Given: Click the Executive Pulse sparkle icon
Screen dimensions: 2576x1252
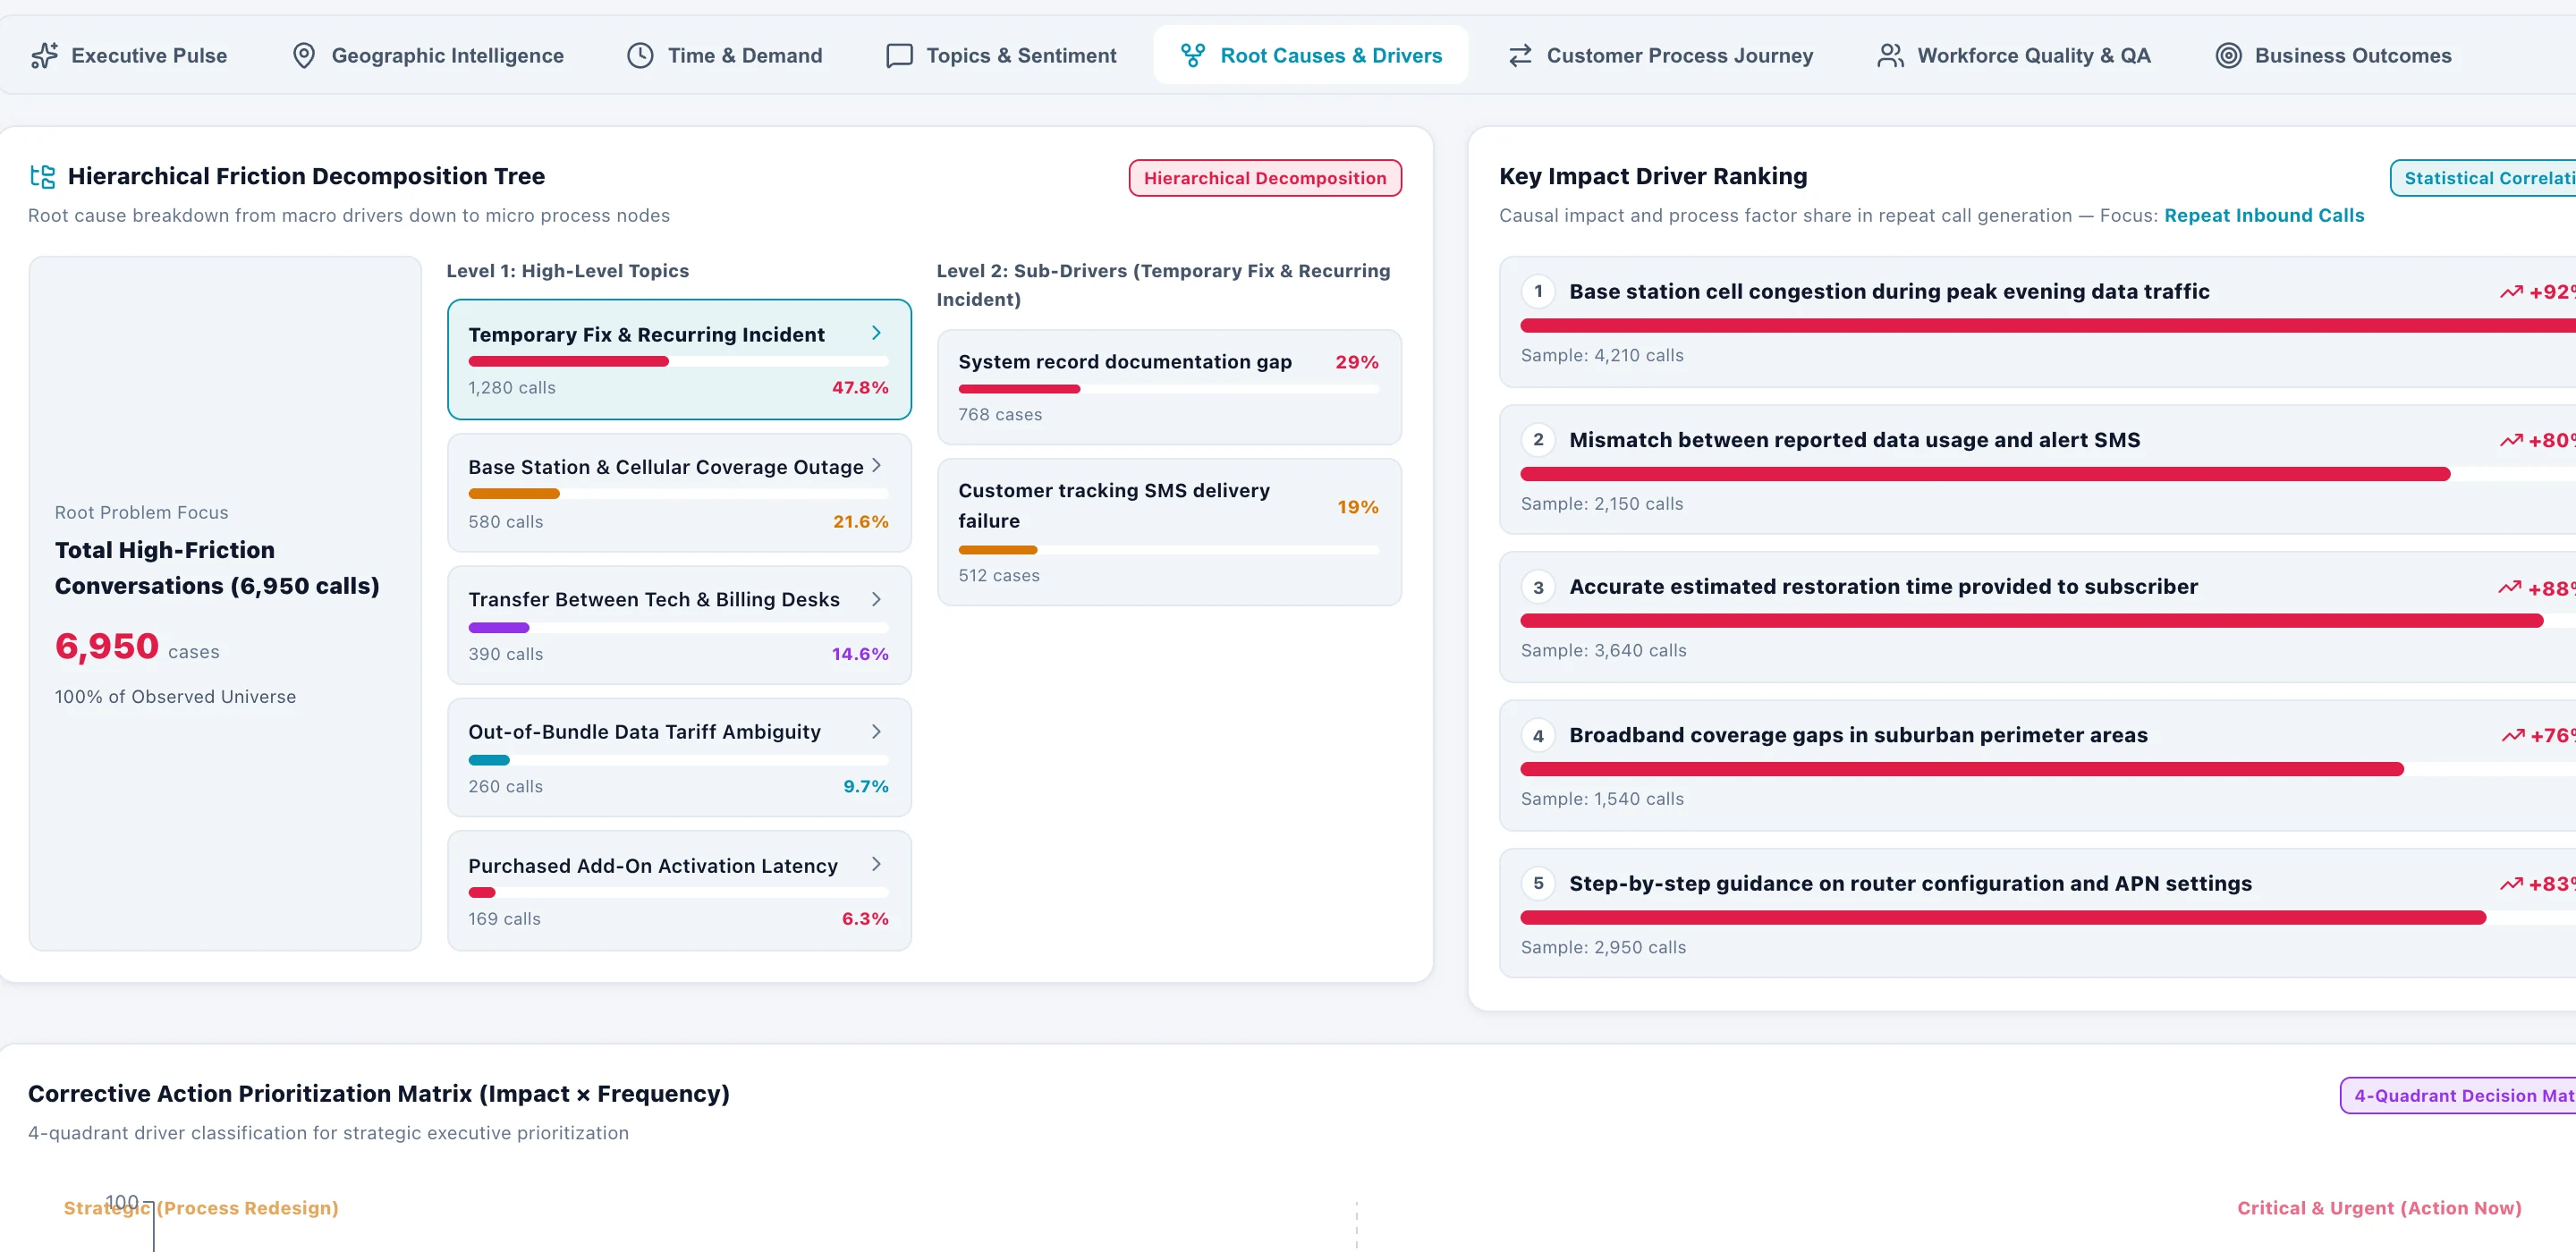Looking at the screenshot, I should pyautogui.click(x=44, y=55).
